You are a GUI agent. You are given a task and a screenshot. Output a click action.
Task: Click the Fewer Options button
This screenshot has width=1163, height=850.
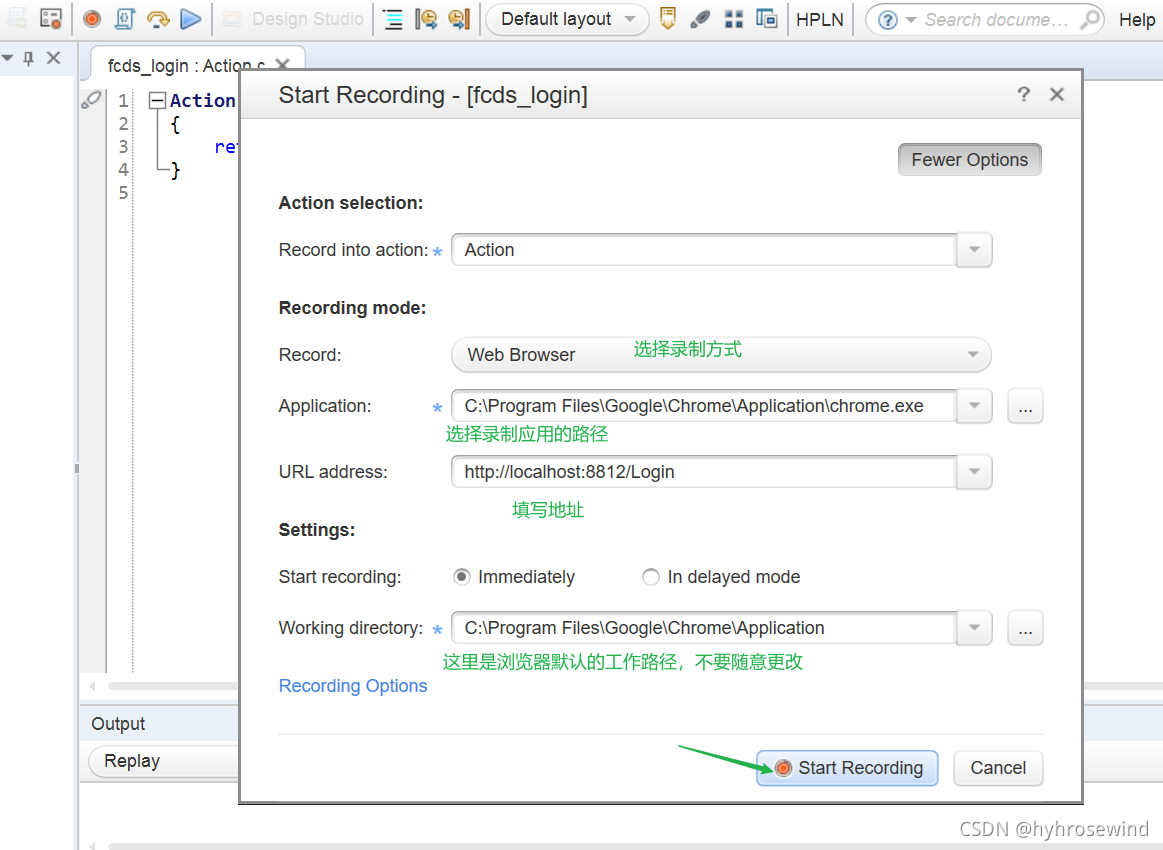[969, 159]
